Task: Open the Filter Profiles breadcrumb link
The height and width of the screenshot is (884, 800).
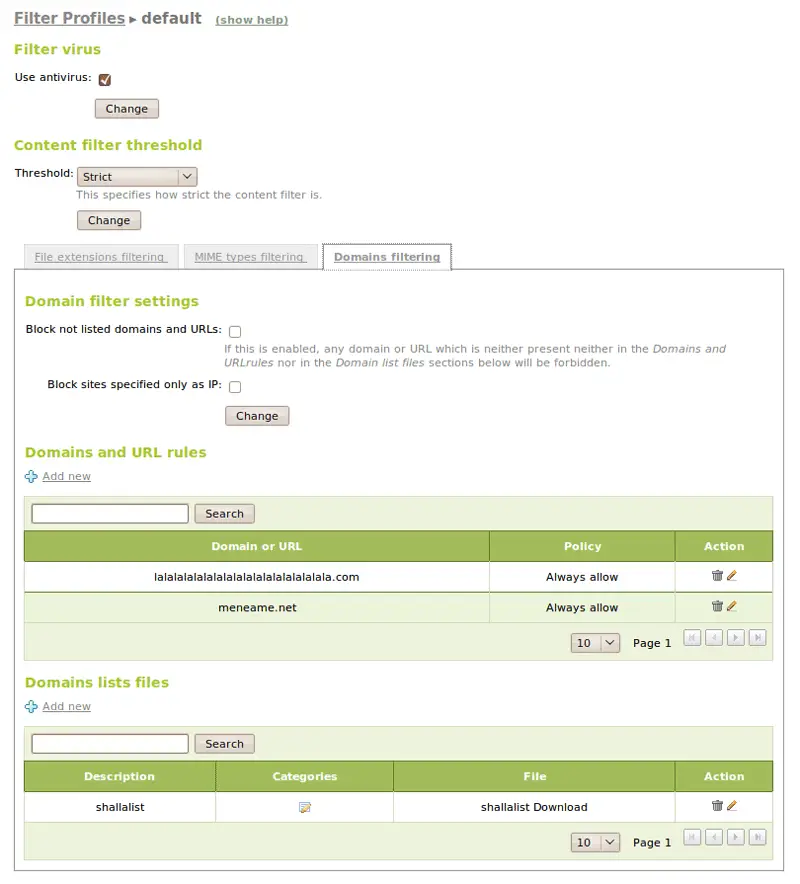Action: click(x=69, y=18)
